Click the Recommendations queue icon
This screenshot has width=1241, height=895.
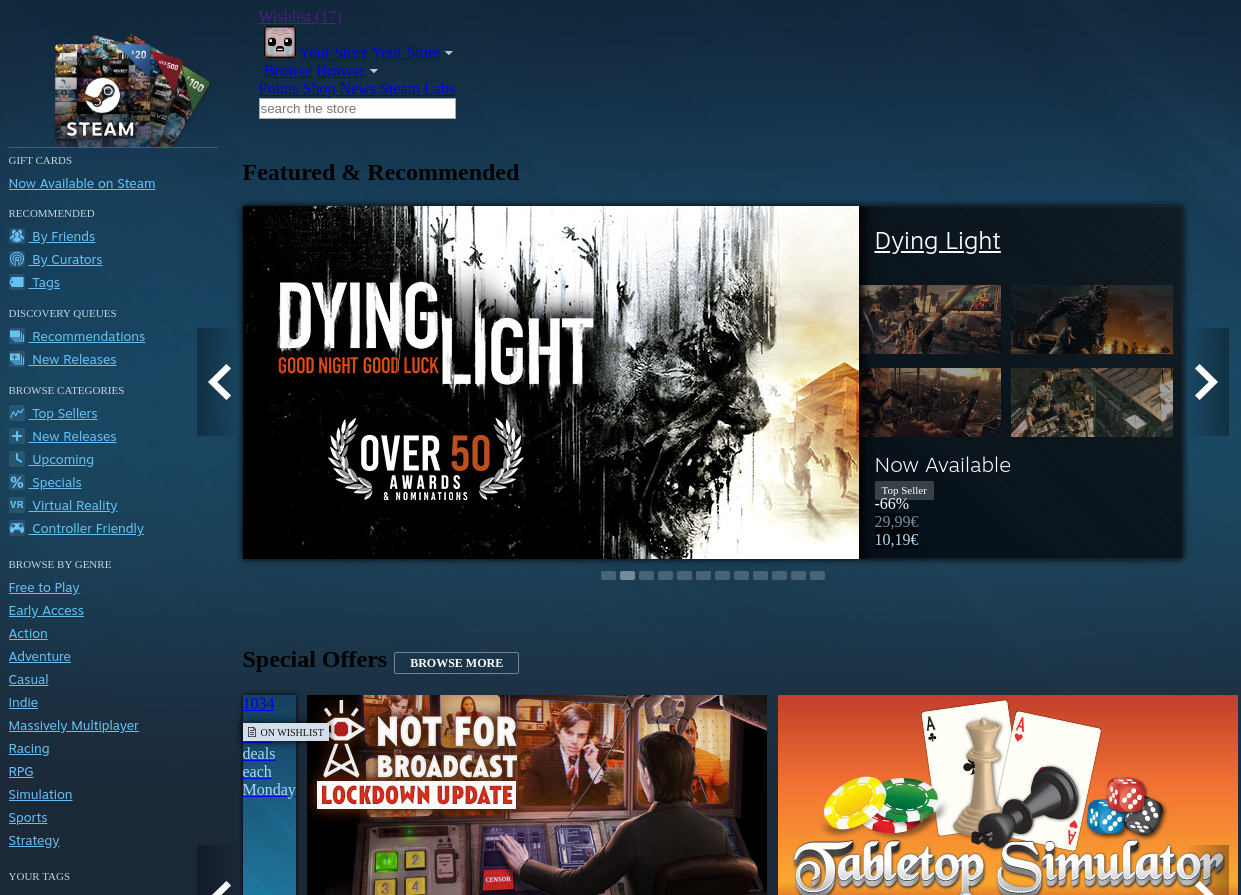(17, 336)
